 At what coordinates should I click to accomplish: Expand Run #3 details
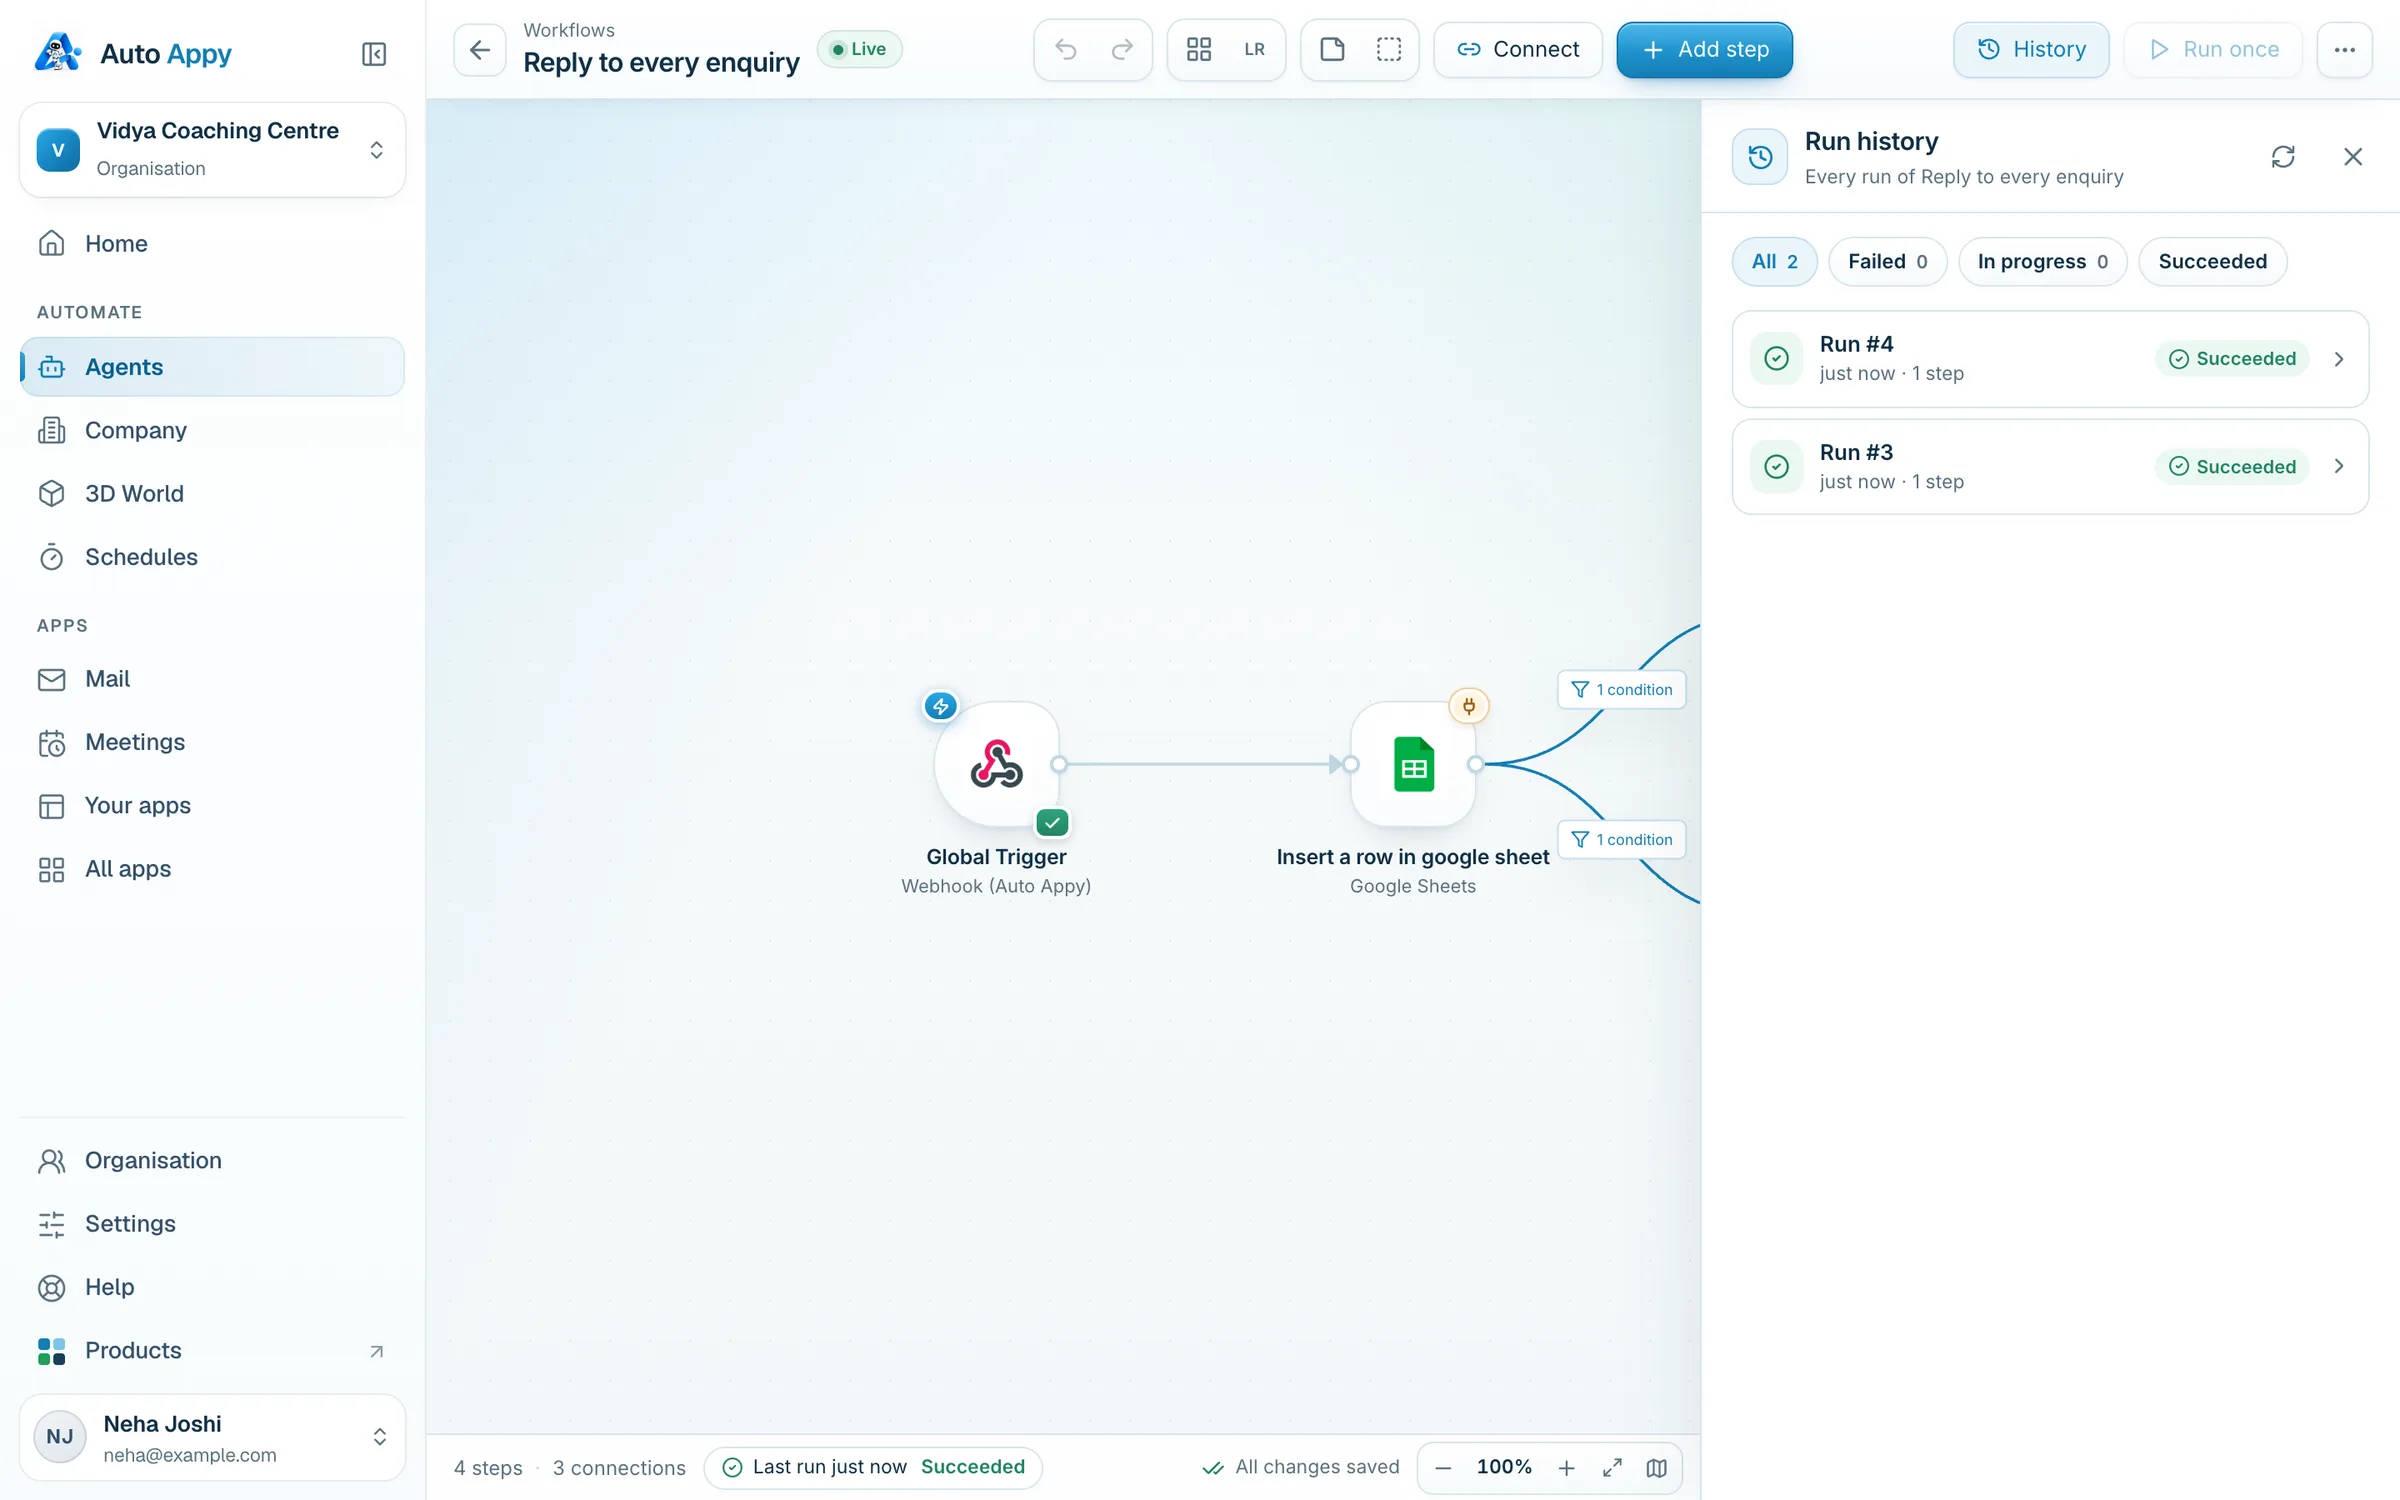2050,466
